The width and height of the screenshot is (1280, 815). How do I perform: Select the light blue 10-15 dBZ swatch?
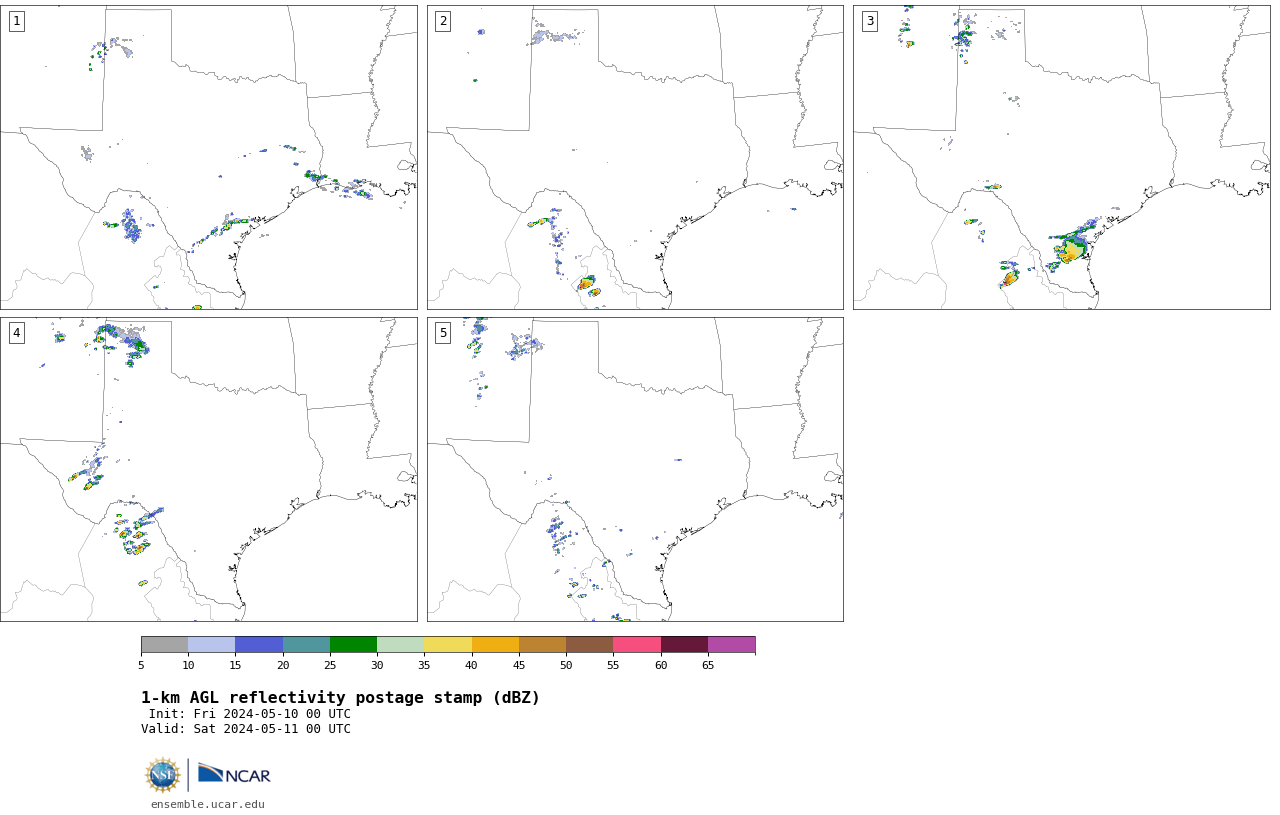tap(211, 644)
